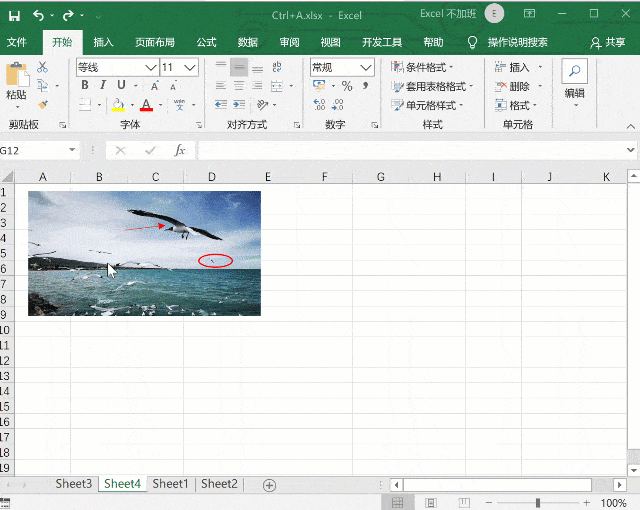Apply borders with the border icon
Viewport: 640px width, 510px height.
(x=85, y=105)
